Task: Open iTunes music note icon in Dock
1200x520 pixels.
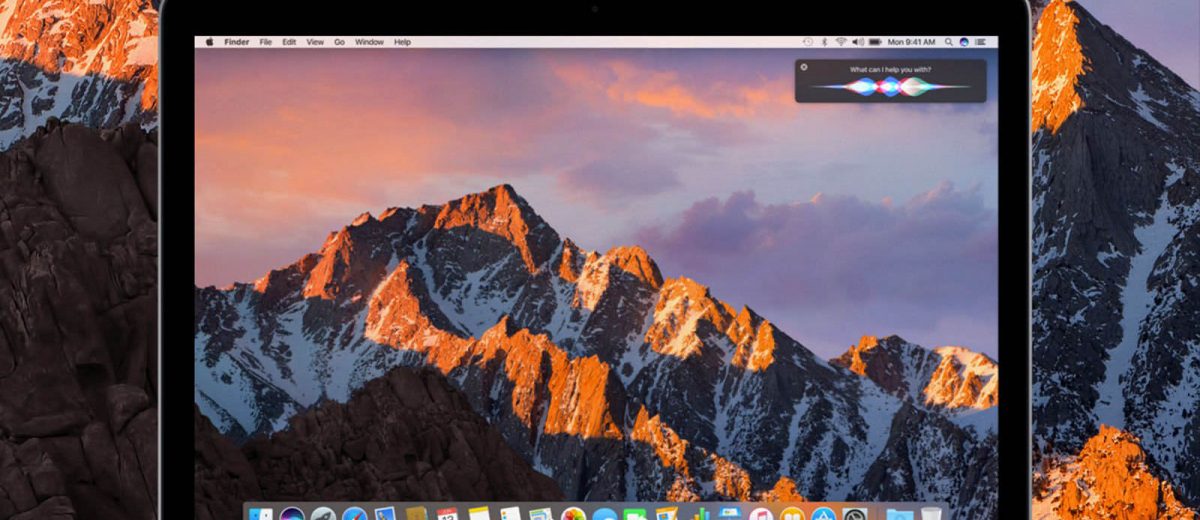Action: click(x=761, y=514)
